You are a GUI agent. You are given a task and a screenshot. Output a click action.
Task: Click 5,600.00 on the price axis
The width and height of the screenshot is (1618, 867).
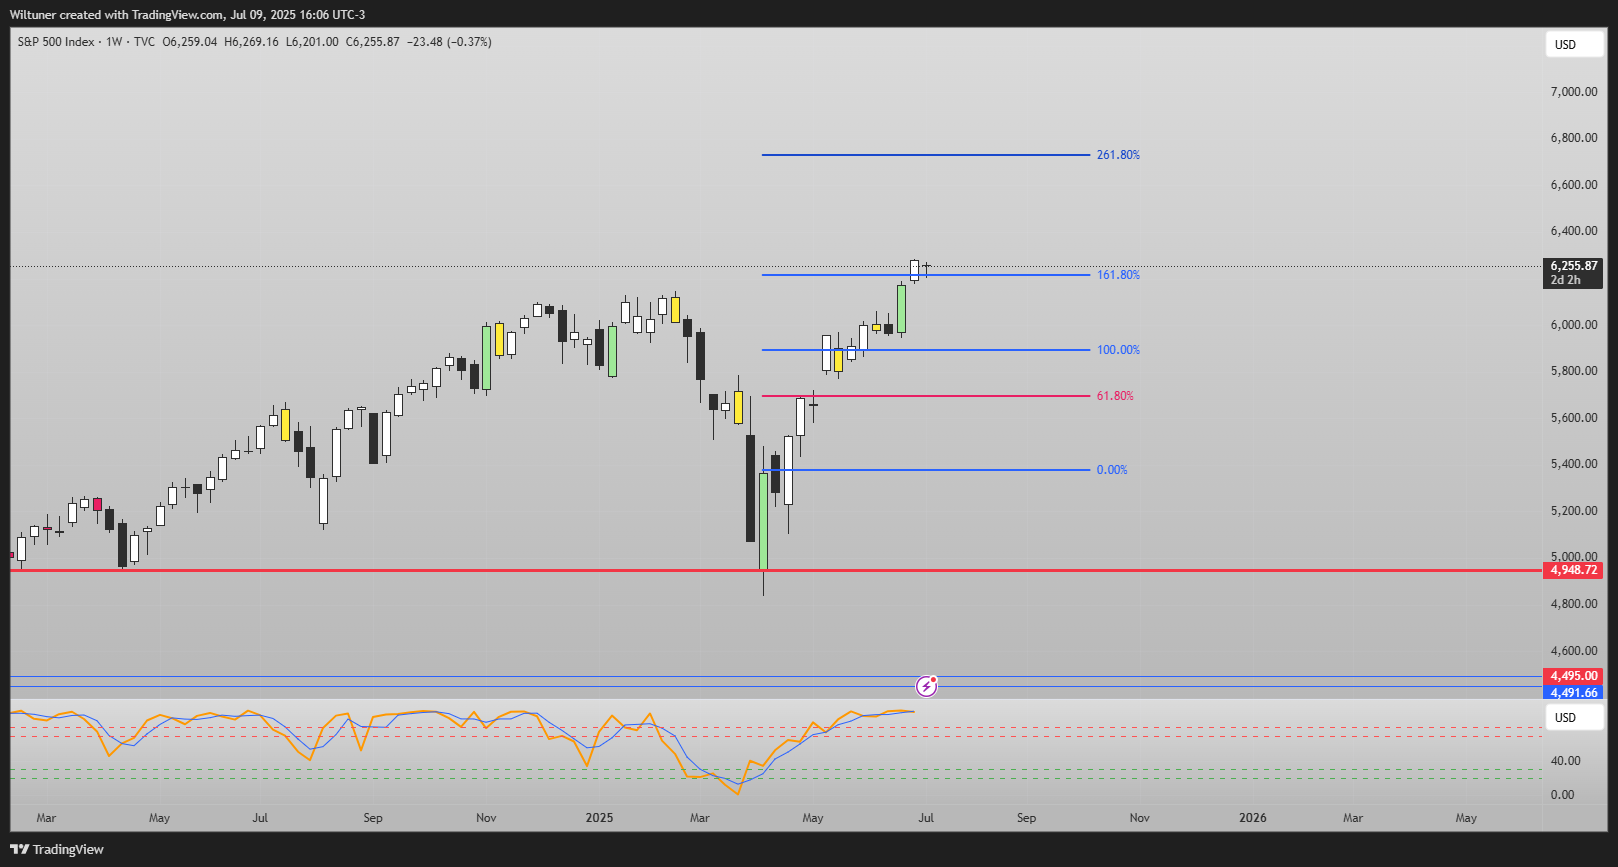coord(1574,418)
